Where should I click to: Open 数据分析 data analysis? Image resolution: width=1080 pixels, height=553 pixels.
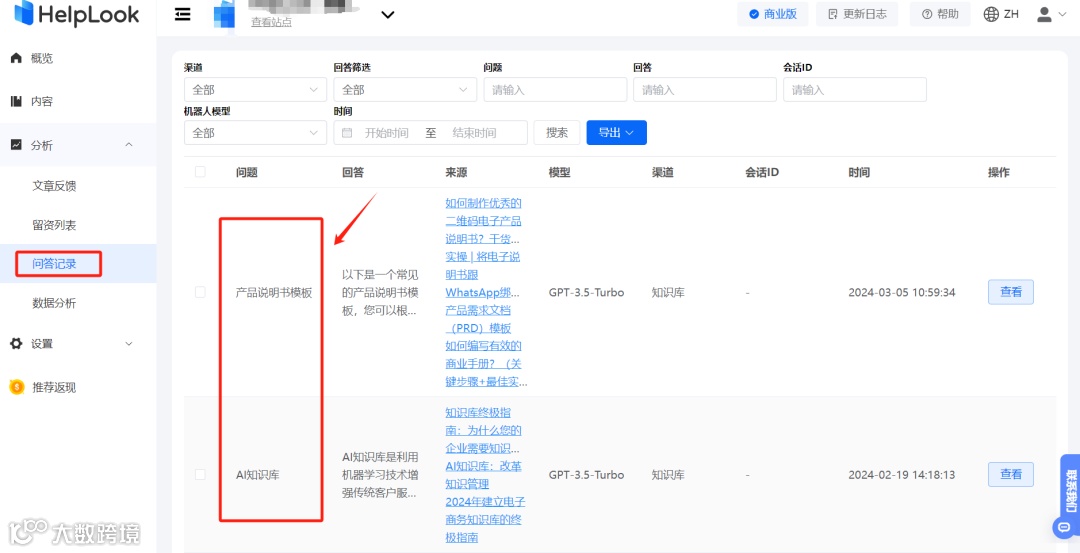[x=54, y=303]
